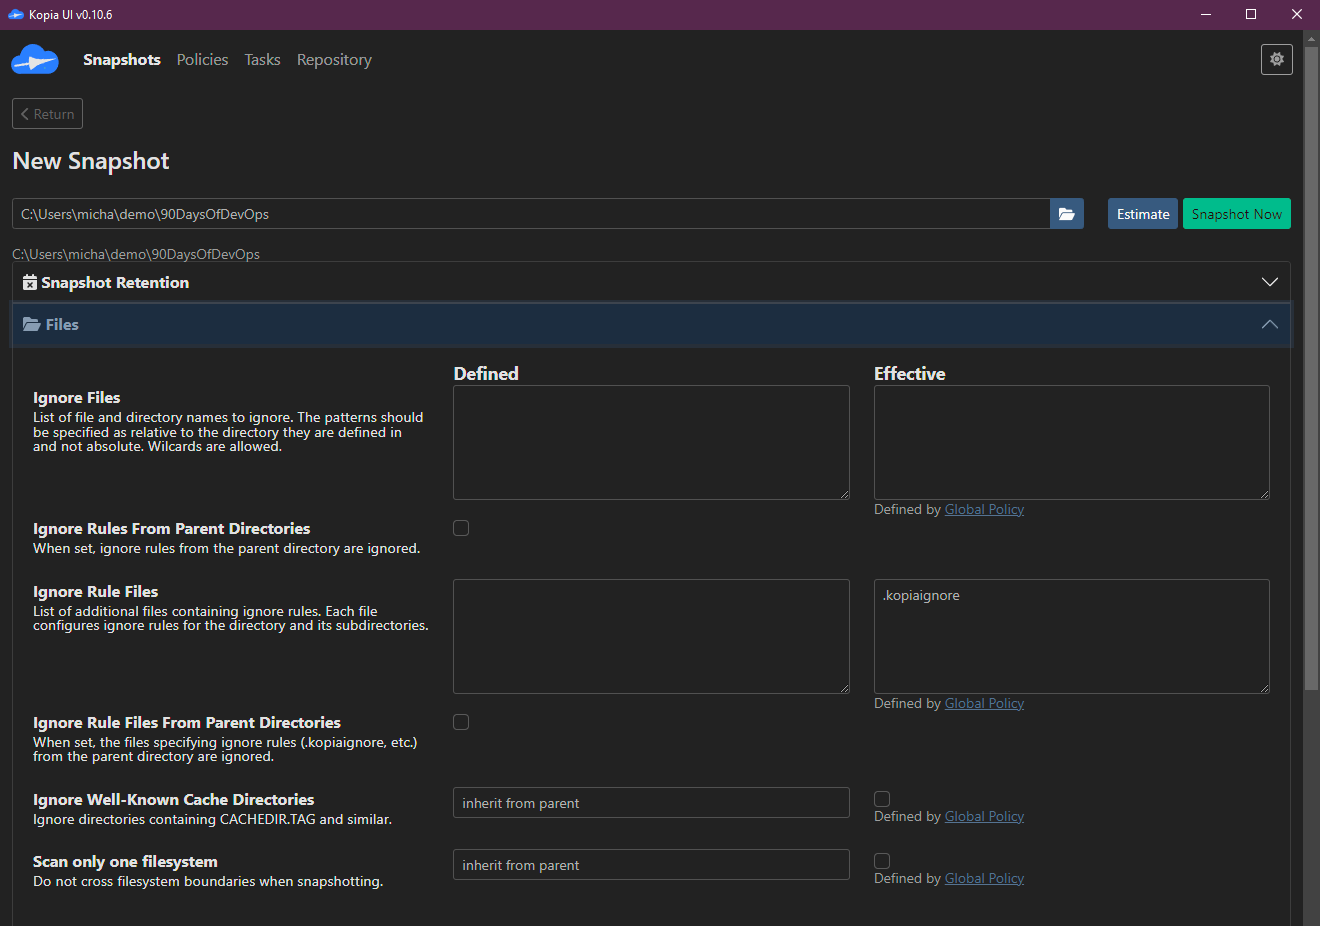This screenshot has width=1320, height=926.
Task: Open the Repository tab
Action: (334, 60)
